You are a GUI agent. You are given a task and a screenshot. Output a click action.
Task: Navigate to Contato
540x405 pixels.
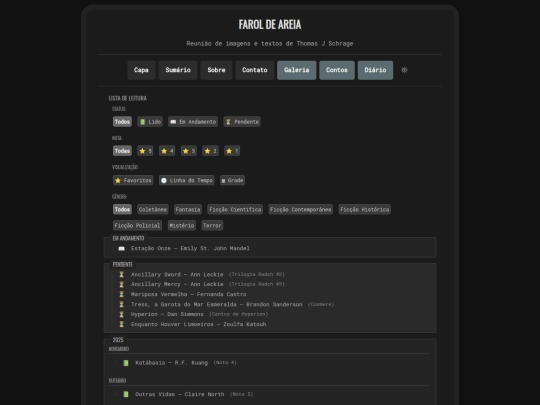255,70
